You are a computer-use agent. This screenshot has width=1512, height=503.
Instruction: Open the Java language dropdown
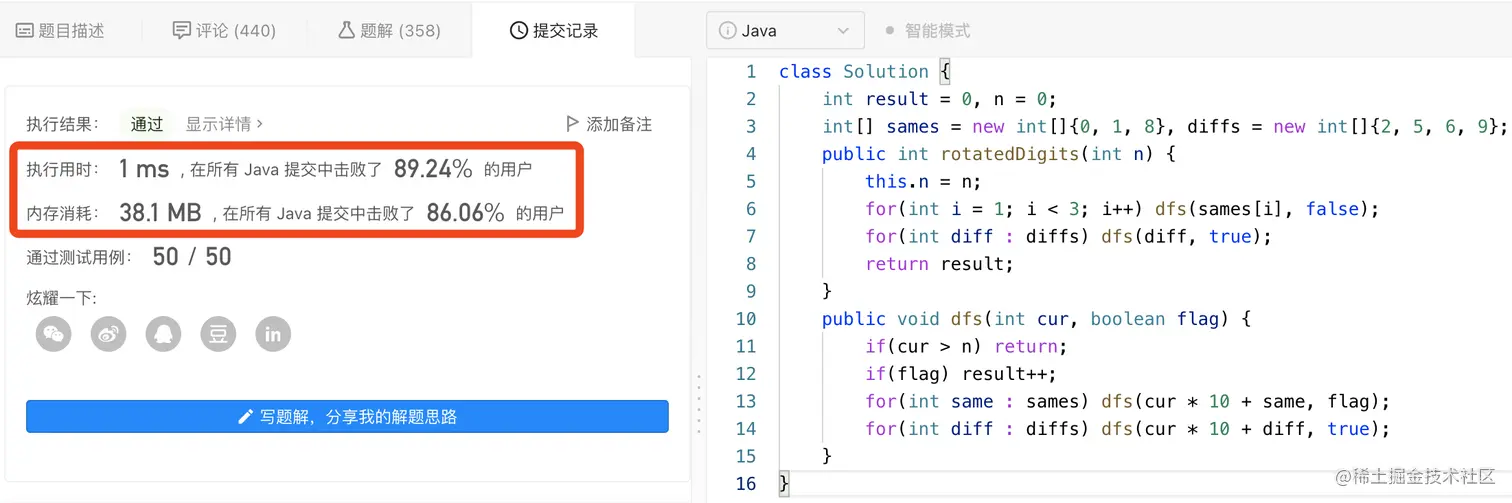pyautogui.click(x=785, y=31)
